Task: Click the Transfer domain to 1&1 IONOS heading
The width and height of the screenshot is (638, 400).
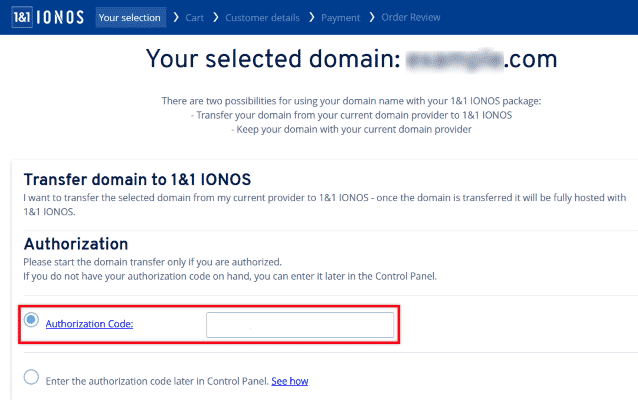Action: pos(137,179)
